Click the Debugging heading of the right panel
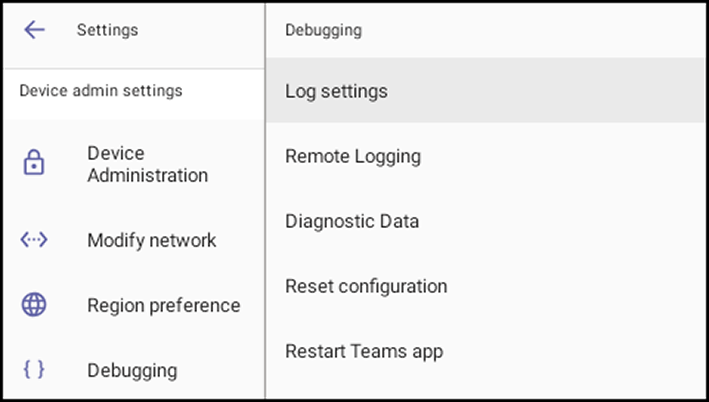709x402 pixels. (323, 30)
